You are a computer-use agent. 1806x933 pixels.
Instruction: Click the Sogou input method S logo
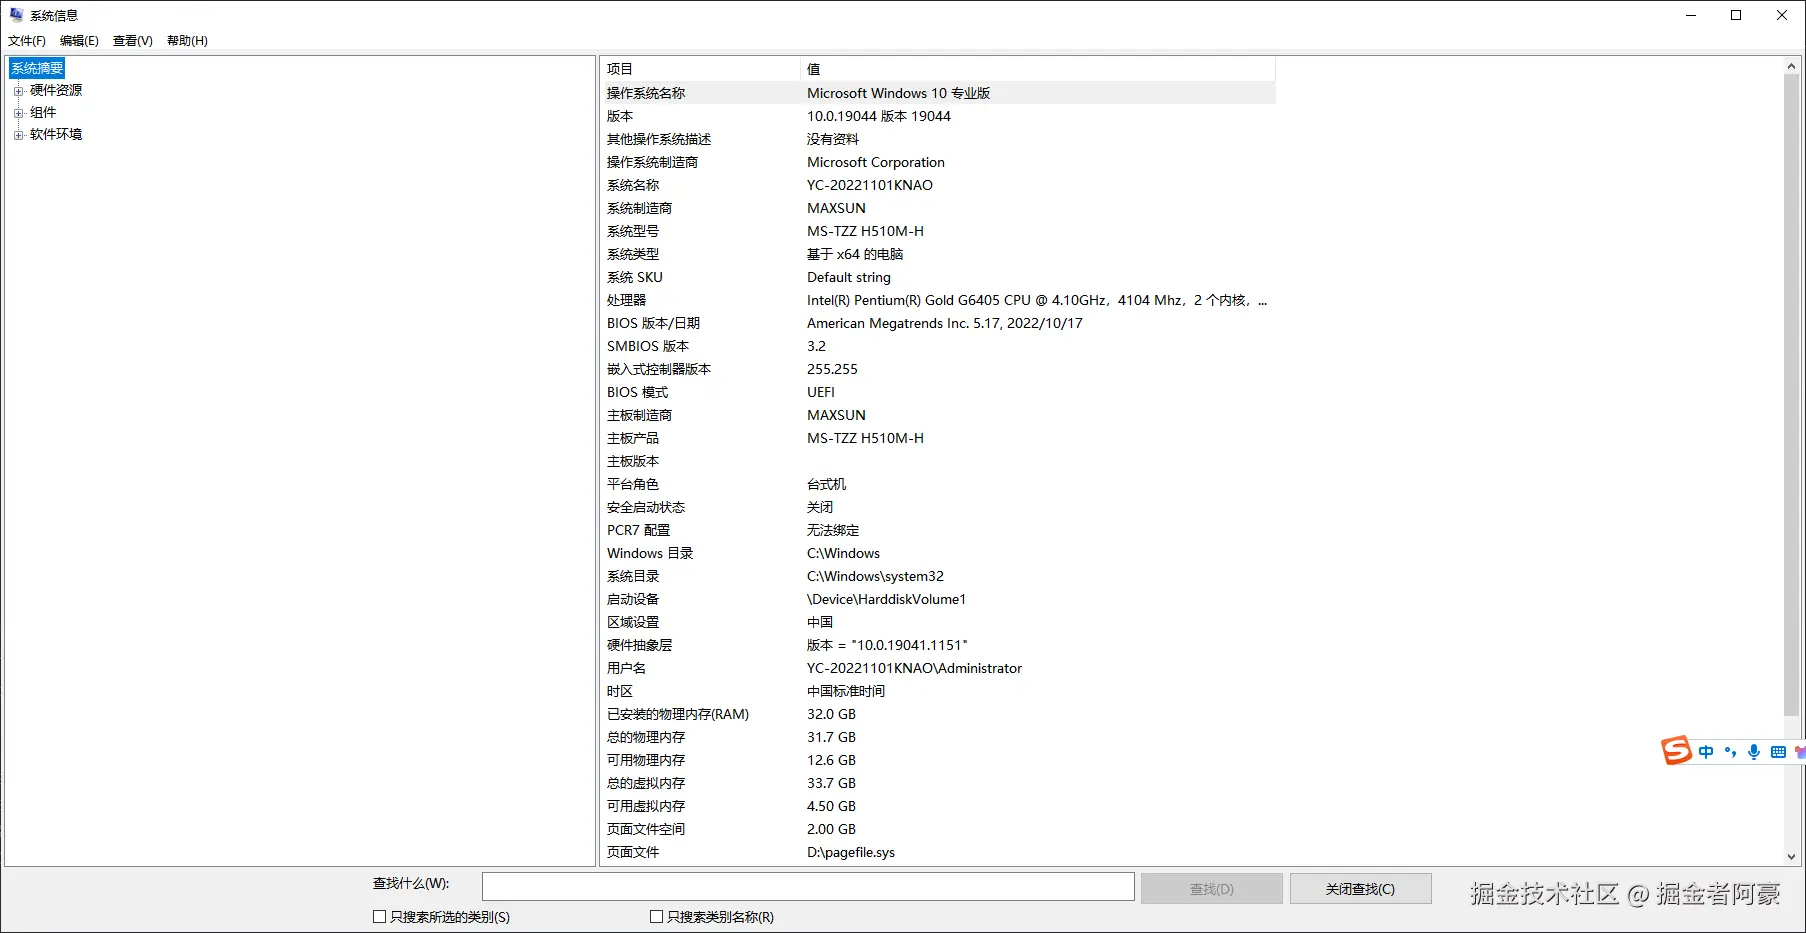1677,750
